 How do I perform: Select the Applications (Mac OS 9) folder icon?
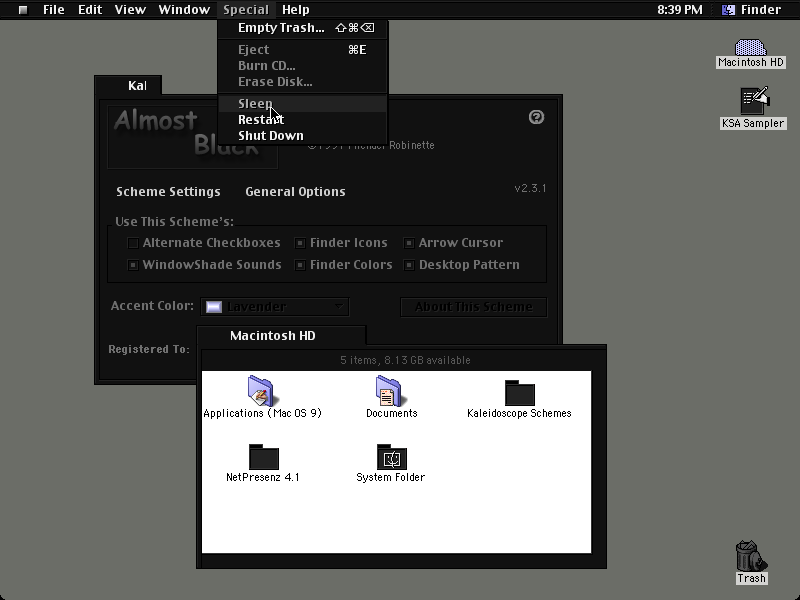point(261,391)
